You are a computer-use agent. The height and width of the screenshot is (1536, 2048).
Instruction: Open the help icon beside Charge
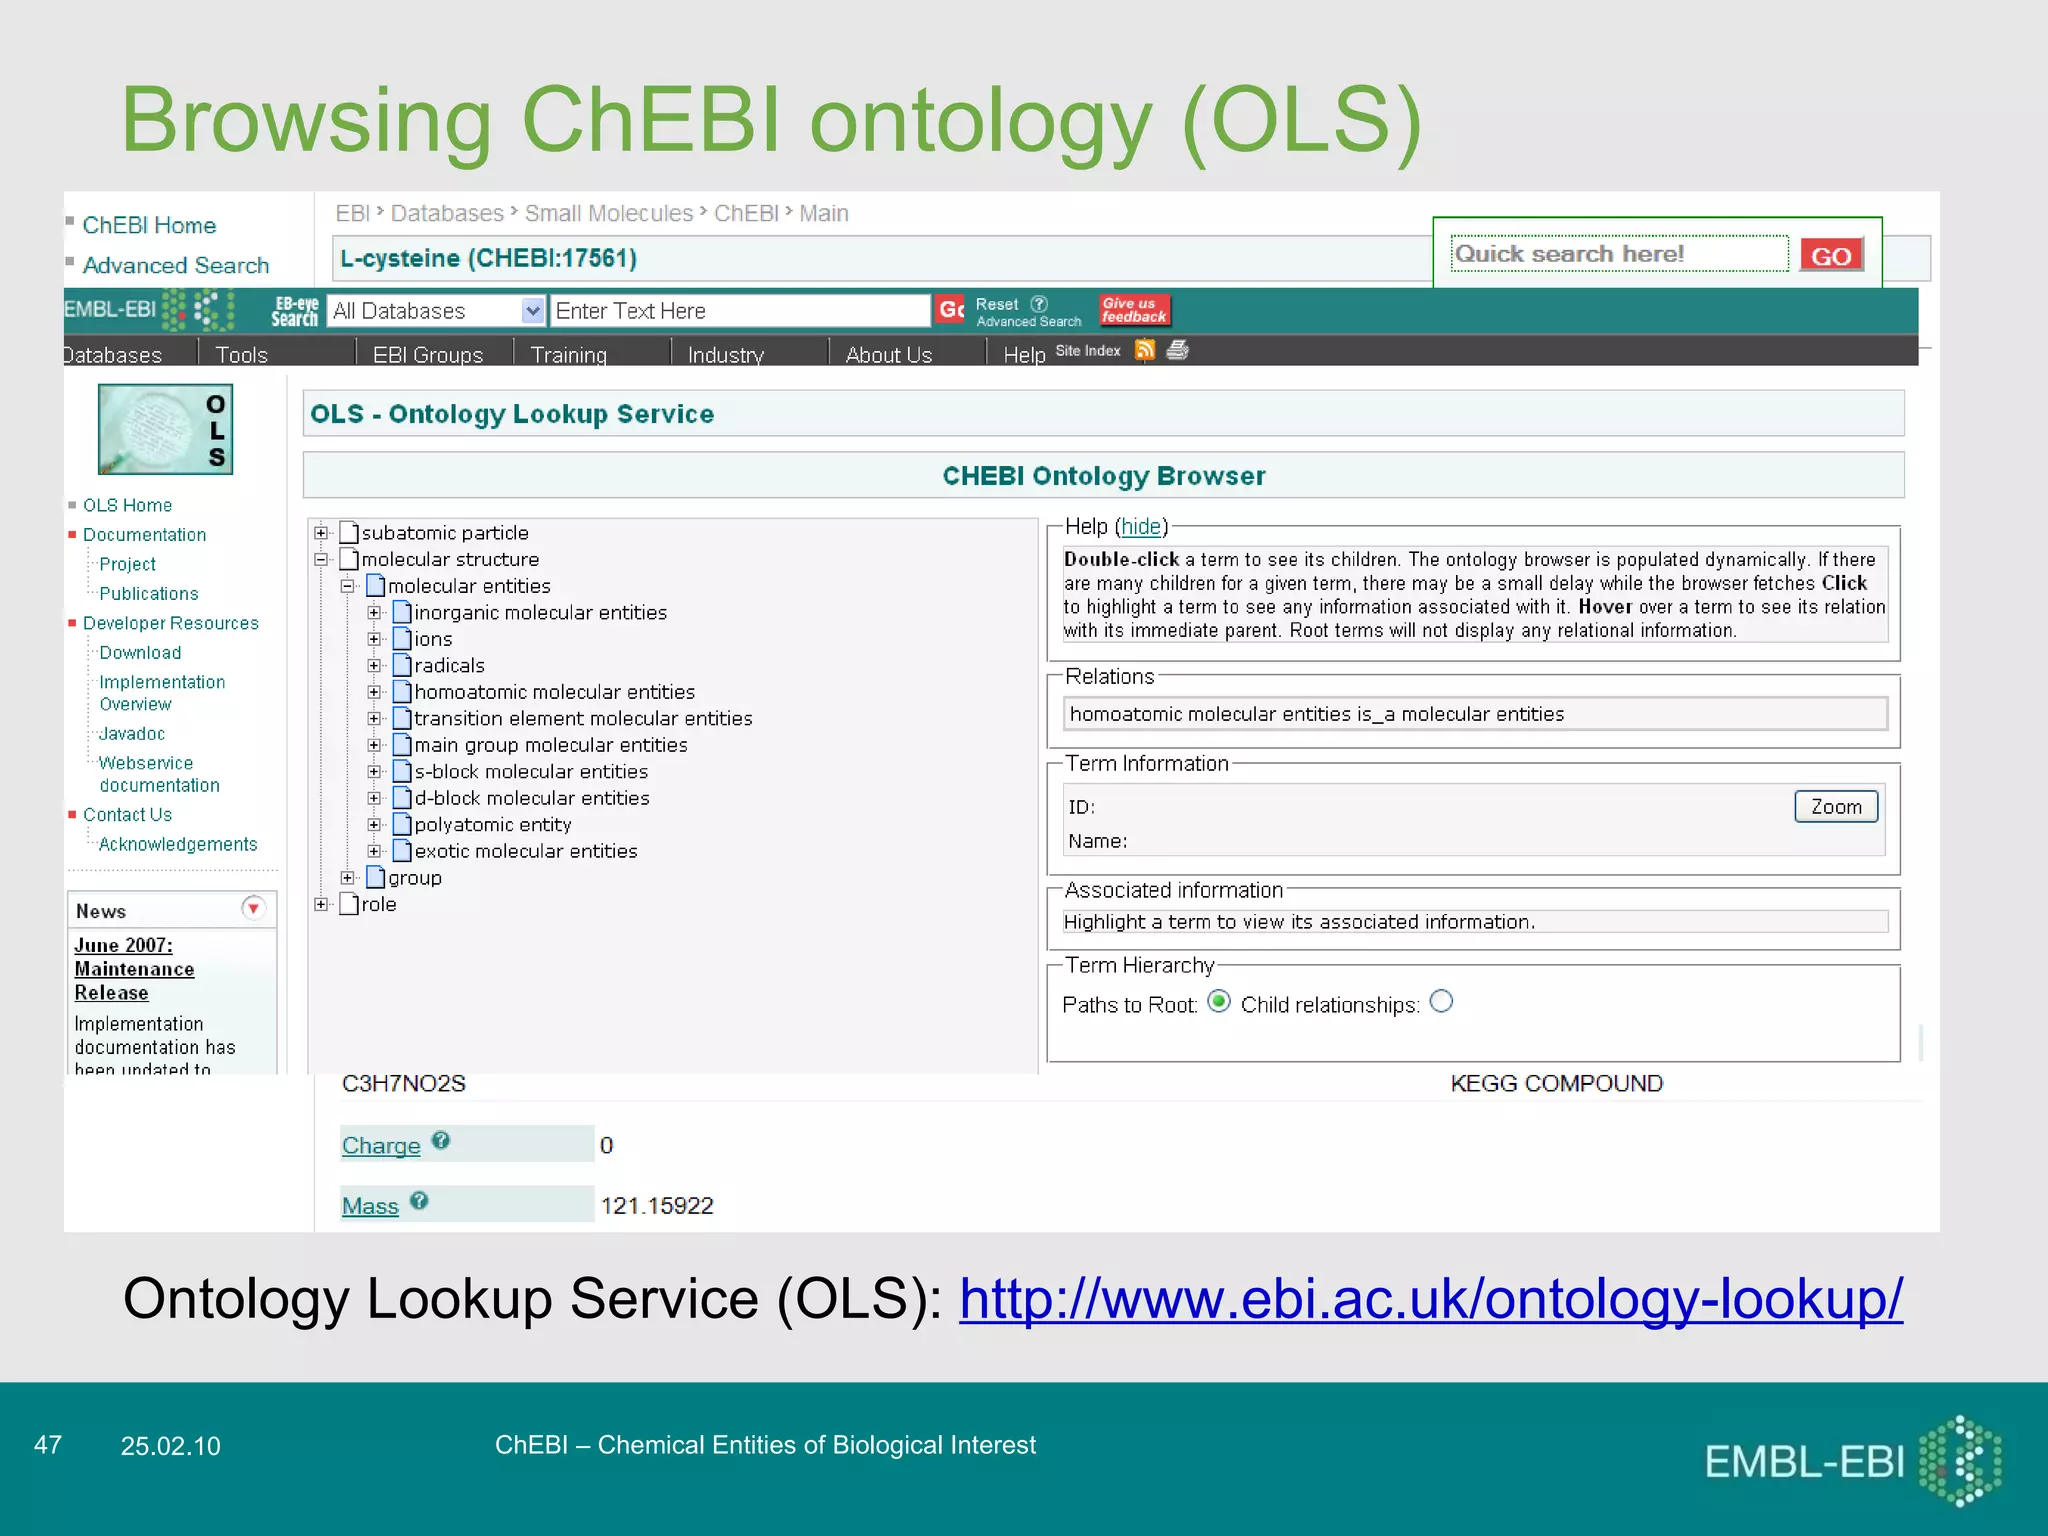441,1140
